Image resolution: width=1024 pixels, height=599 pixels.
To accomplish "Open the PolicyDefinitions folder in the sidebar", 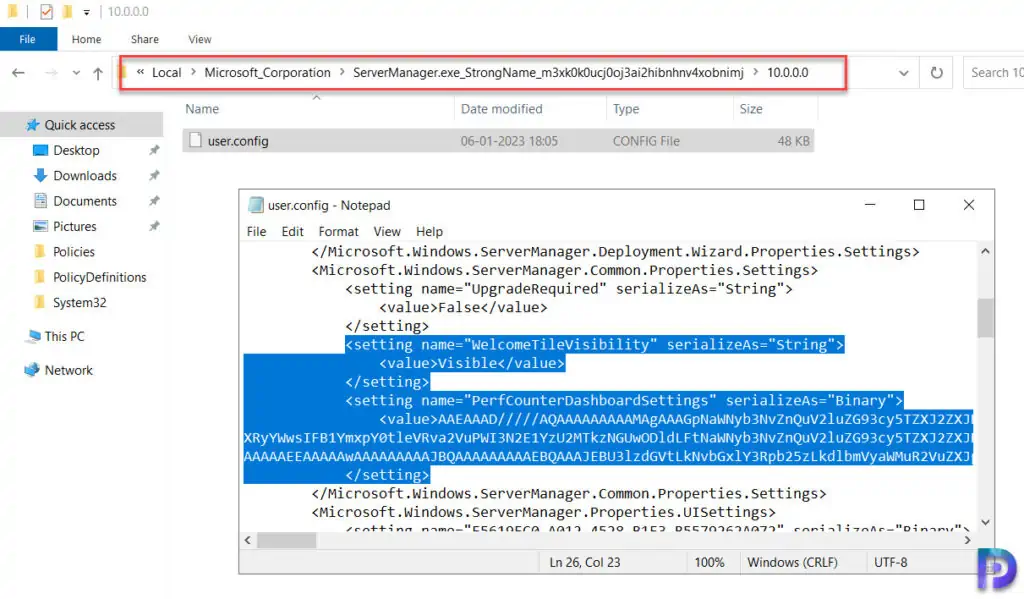I will click(x=99, y=278).
